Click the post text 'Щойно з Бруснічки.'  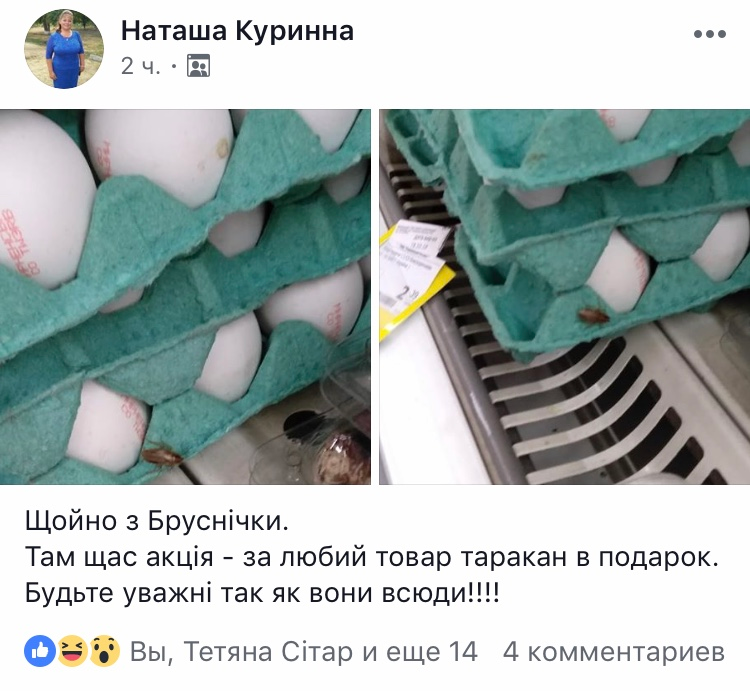click(x=157, y=521)
